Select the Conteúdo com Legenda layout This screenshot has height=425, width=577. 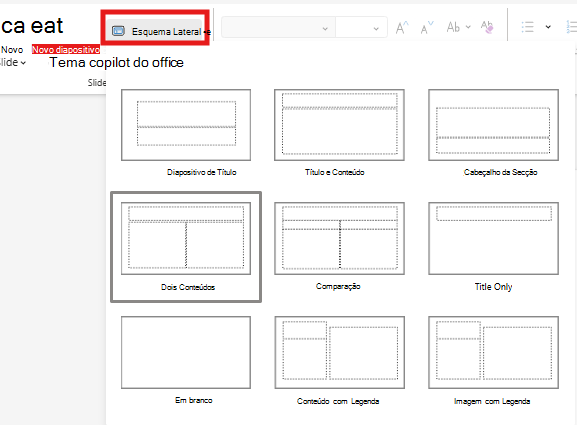pyautogui.click(x=339, y=360)
